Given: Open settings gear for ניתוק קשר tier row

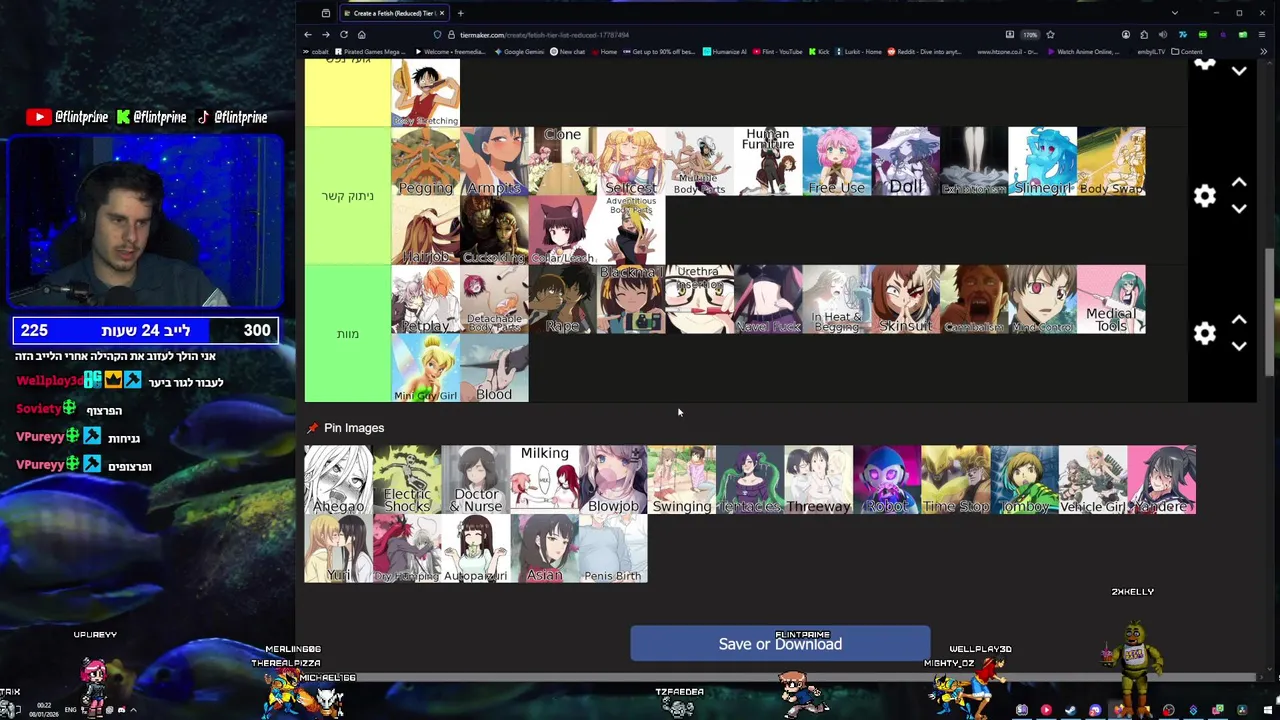Looking at the screenshot, I should [x=1204, y=196].
